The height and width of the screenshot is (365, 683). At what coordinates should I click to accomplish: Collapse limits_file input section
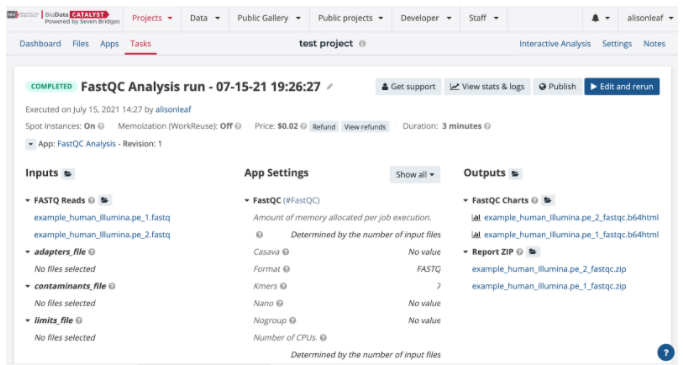click(27, 321)
